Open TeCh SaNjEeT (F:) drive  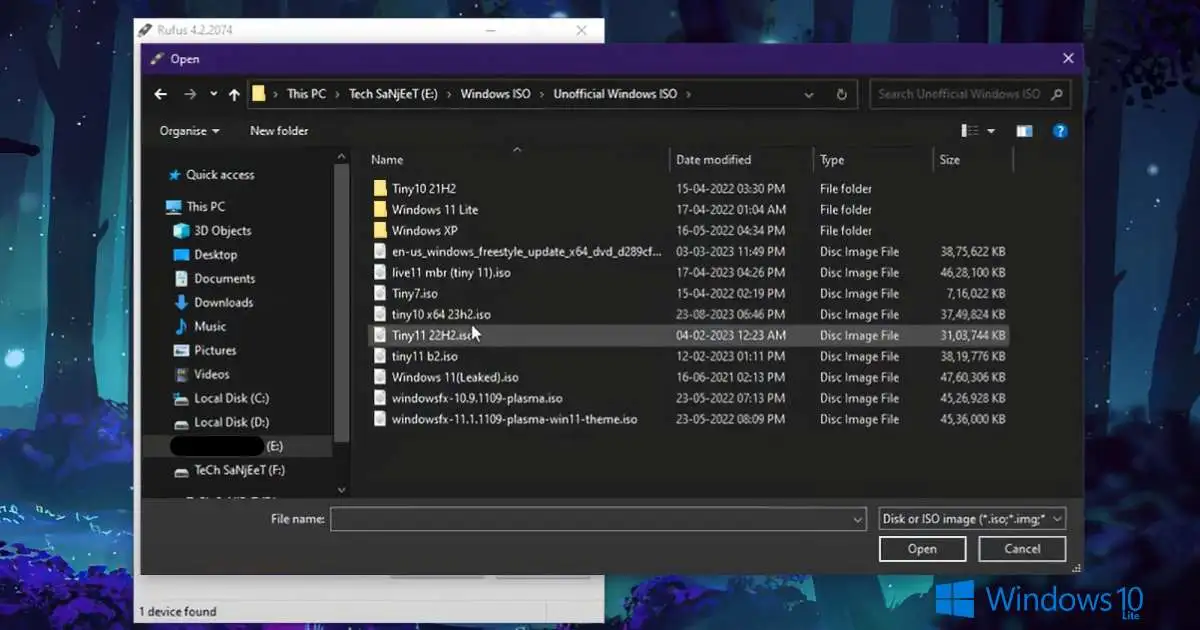tap(240, 470)
